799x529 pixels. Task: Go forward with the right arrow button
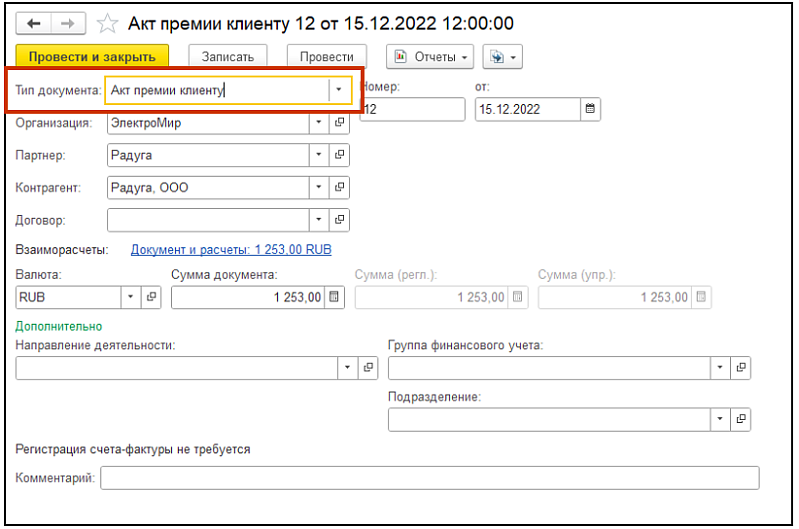coord(68,23)
